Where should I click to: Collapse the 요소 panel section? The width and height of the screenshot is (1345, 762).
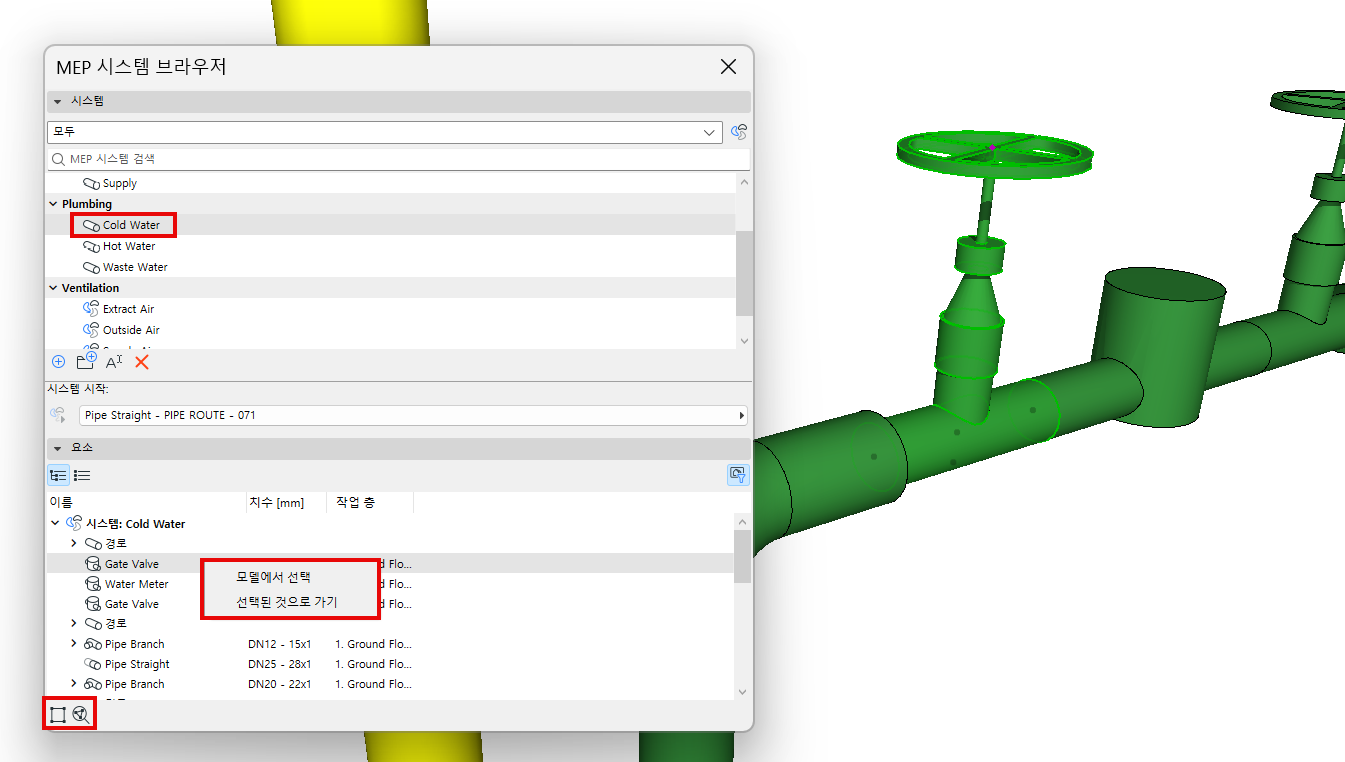point(58,448)
